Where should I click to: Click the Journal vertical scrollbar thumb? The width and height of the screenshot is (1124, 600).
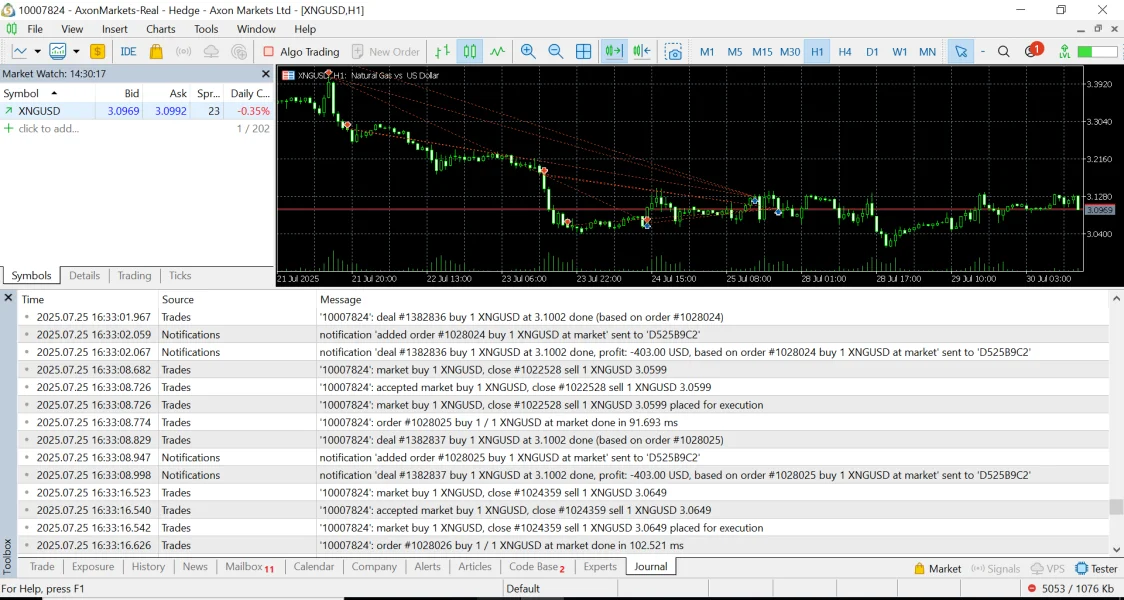click(x=1116, y=507)
